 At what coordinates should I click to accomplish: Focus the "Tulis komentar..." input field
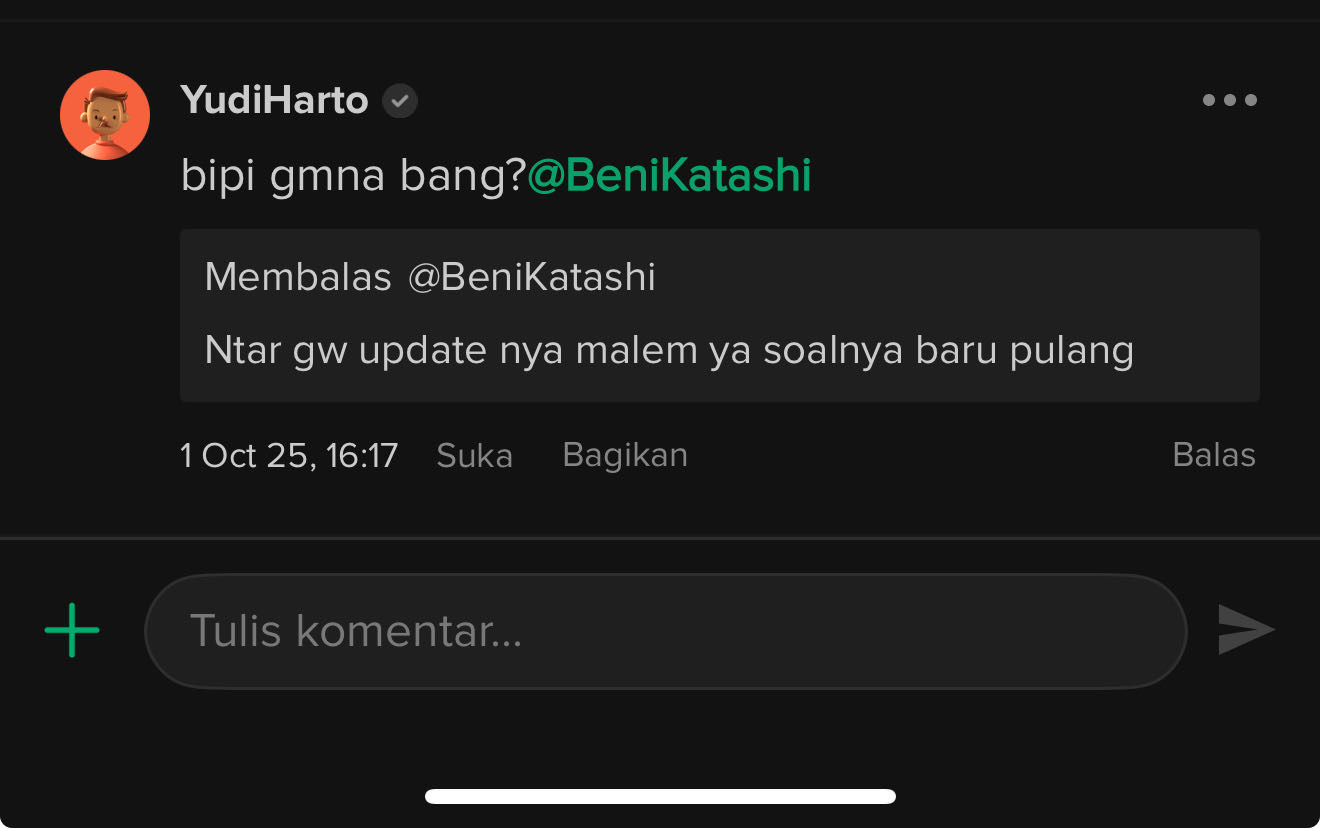[665, 631]
